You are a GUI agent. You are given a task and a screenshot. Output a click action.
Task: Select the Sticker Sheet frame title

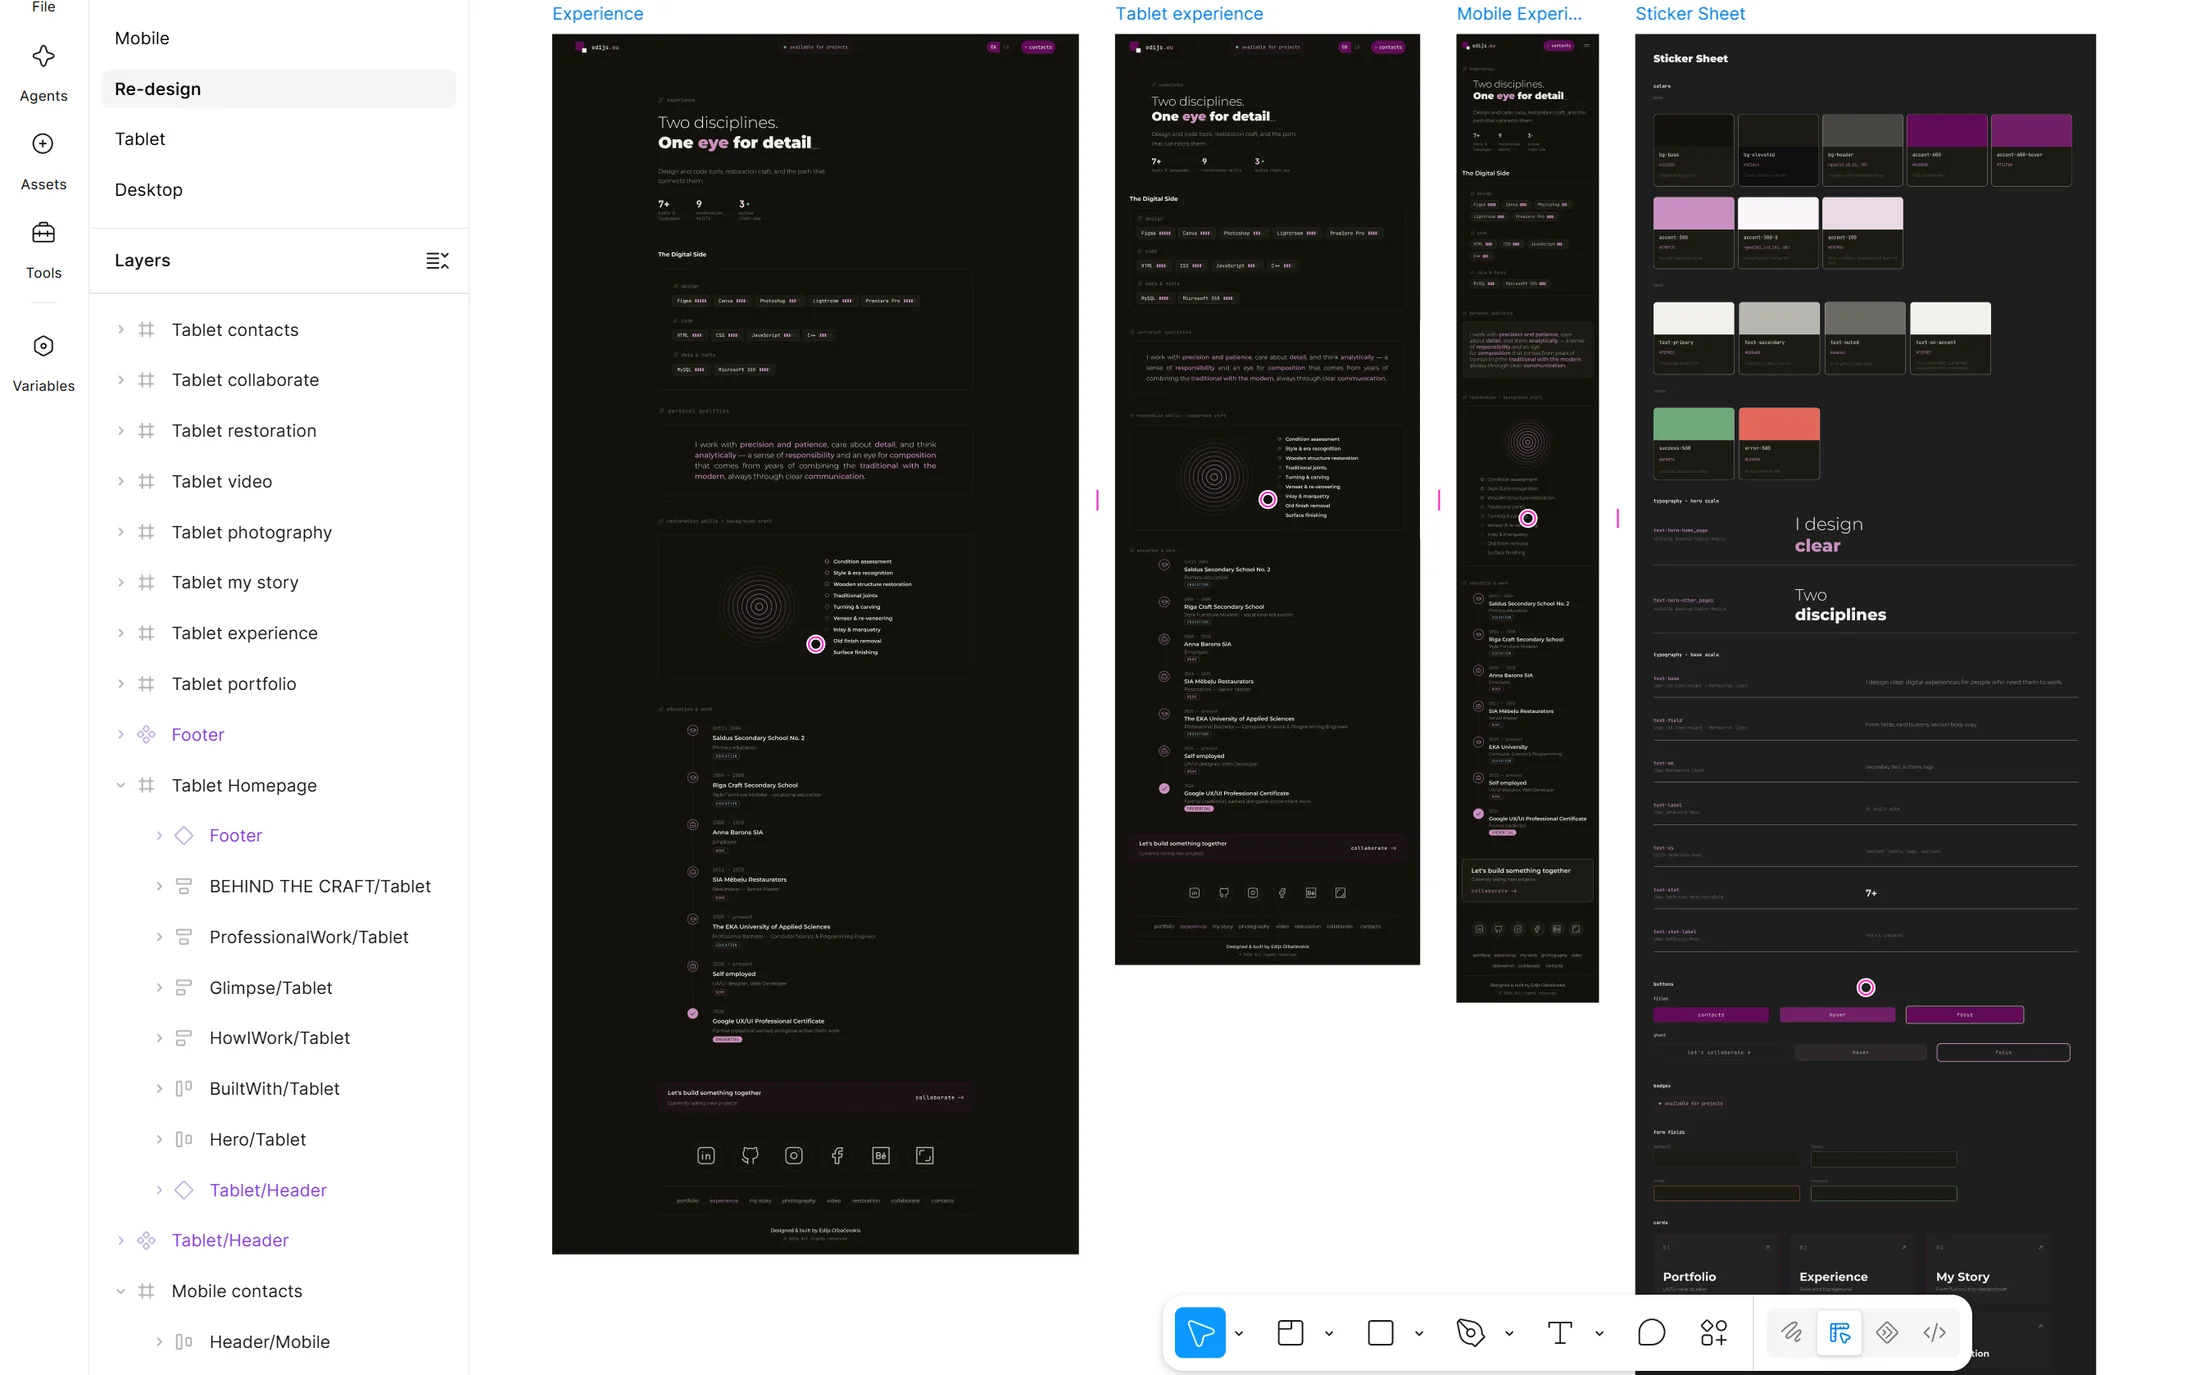tap(1690, 14)
